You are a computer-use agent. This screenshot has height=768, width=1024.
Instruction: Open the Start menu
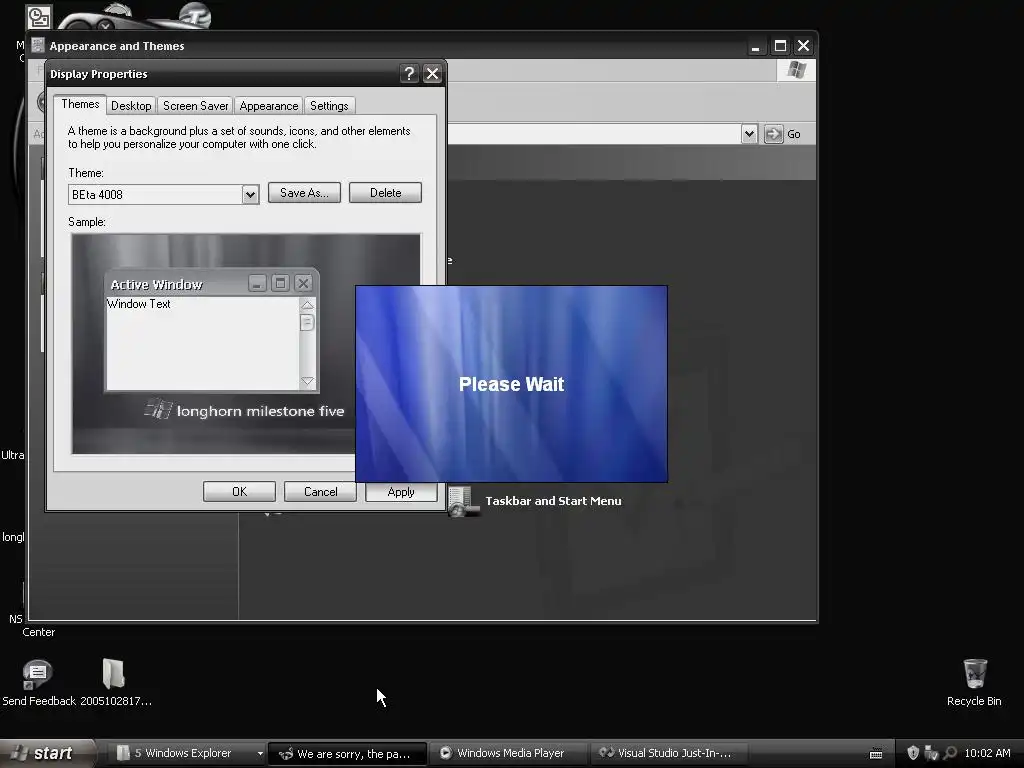[x=46, y=753]
